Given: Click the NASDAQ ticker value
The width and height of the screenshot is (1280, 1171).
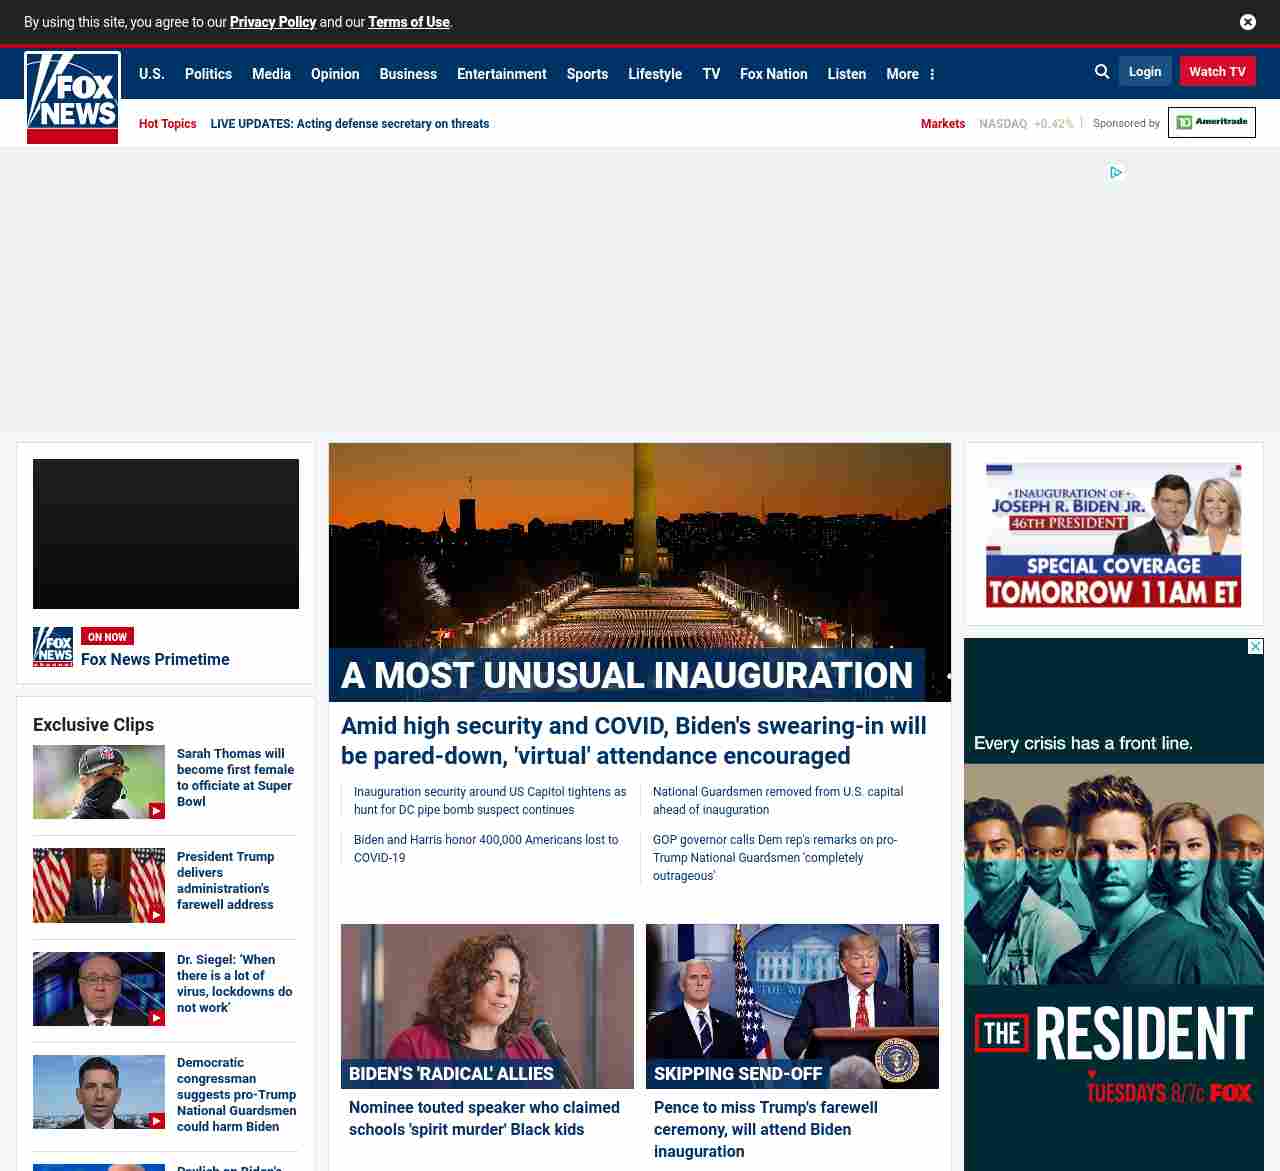Looking at the screenshot, I should (x=1026, y=124).
